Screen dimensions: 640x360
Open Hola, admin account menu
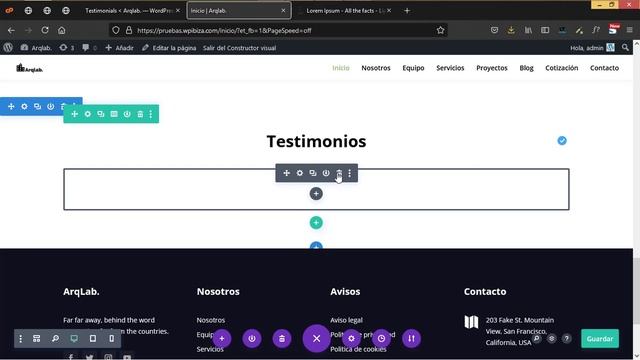[592, 48]
